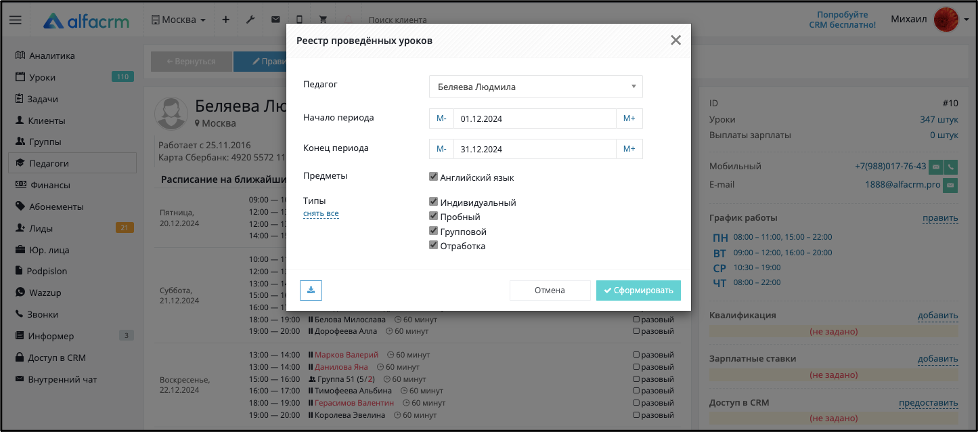Uncheck the Английский язык checkbox
Image resolution: width=979 pixels, height=433 pixels.
[433, 177]
